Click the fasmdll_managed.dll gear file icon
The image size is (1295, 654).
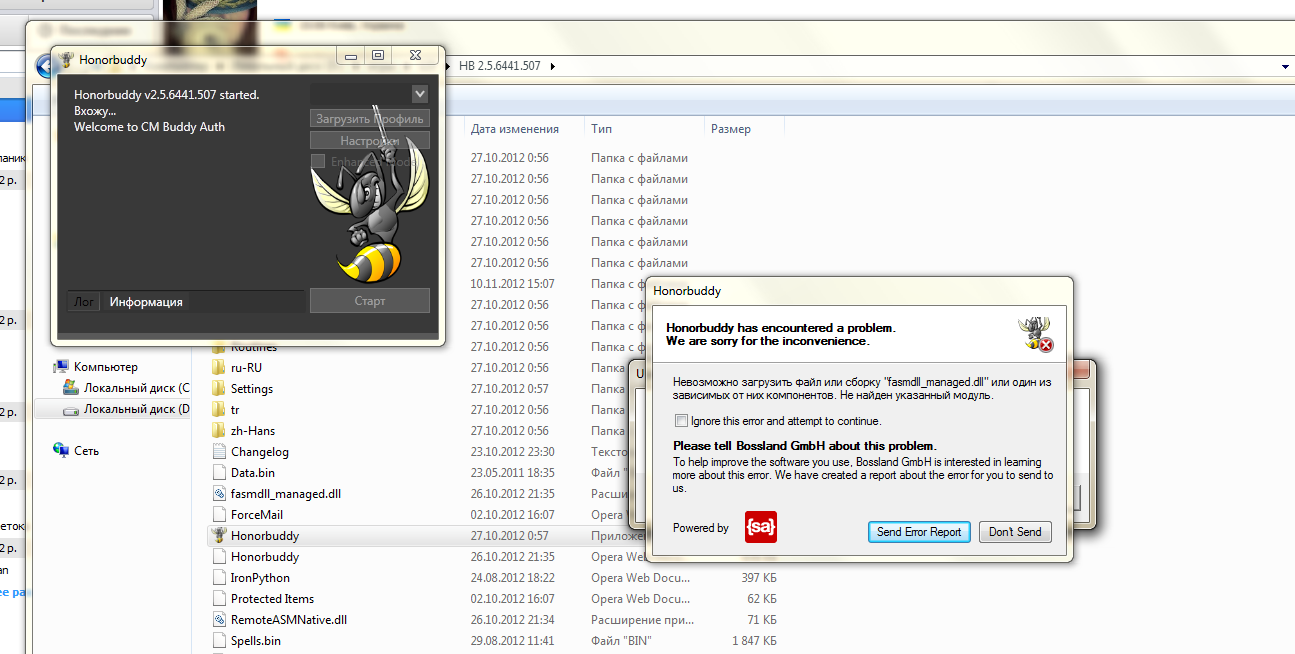(220, 493)
